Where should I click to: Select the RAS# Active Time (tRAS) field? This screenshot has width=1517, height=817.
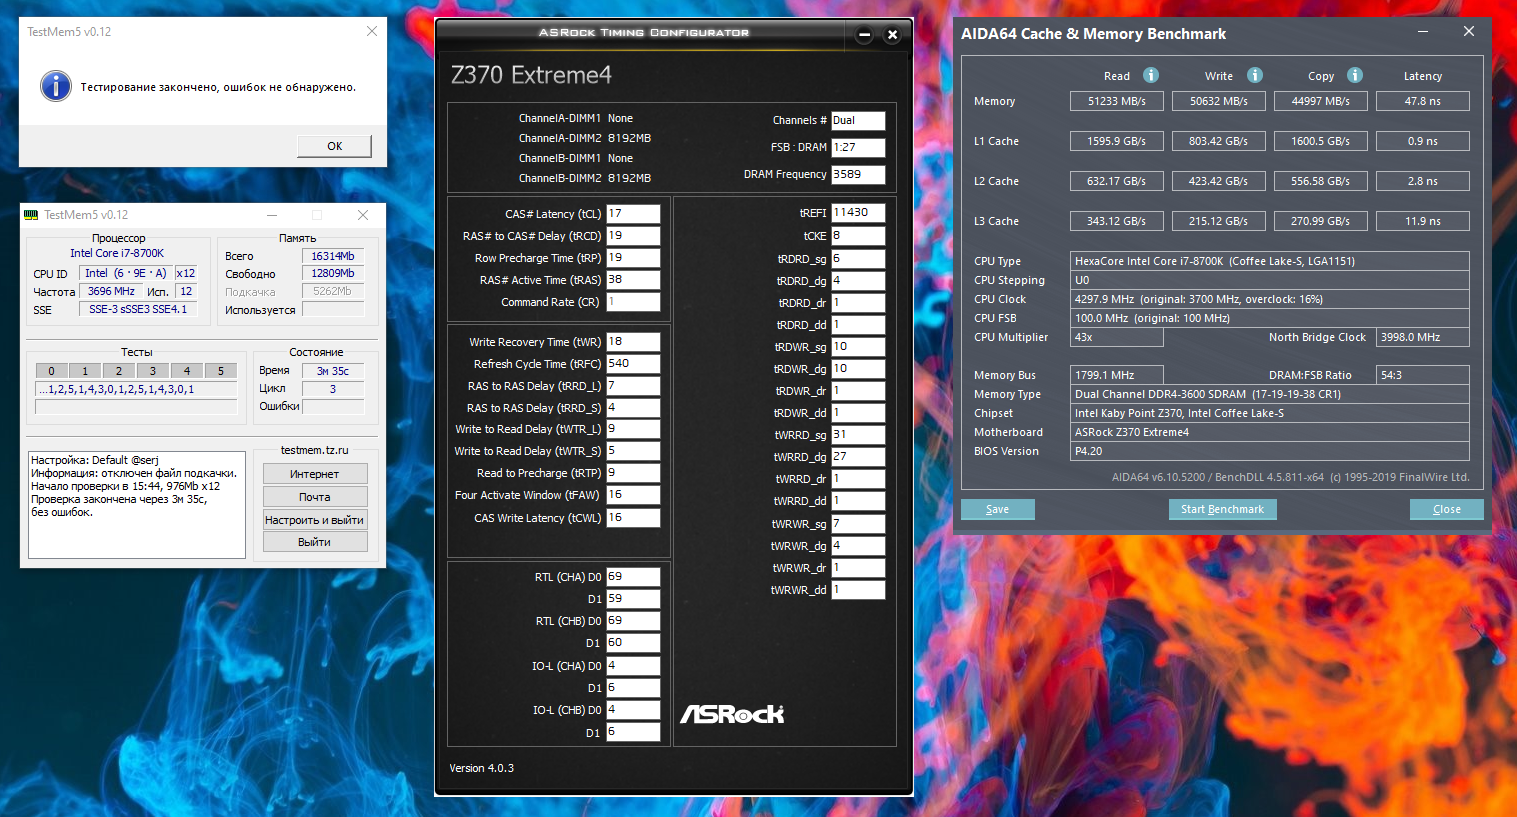[x=633, y=280]
